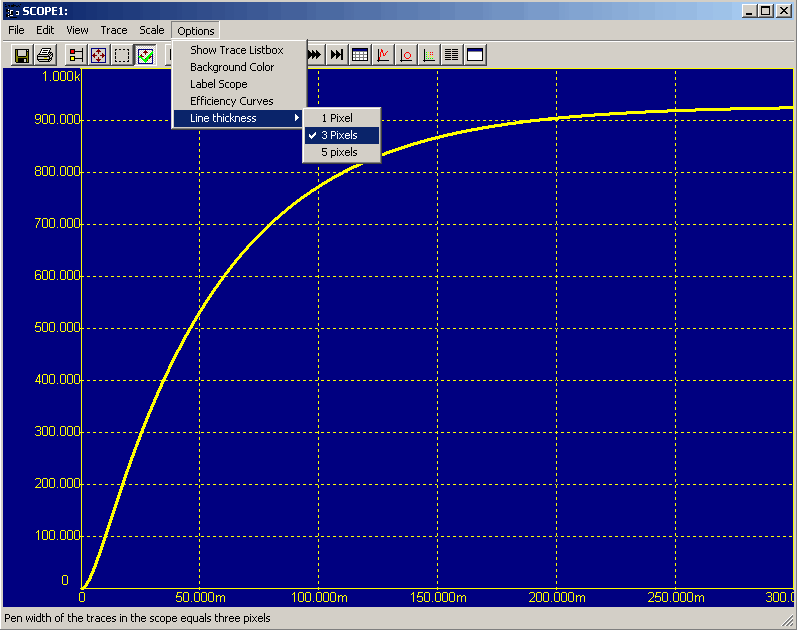
Task: Click the 1.000k Y-axis top label
Action: (61, 77)
